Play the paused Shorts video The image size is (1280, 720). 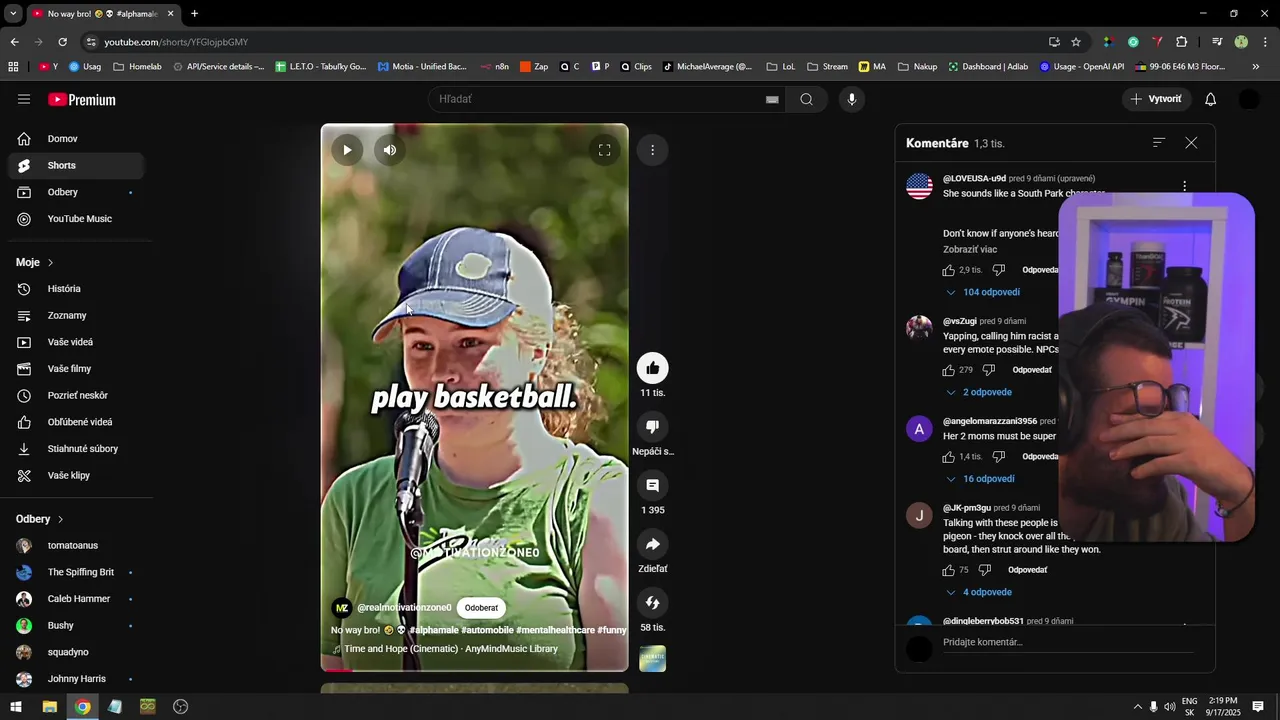point(347,150)
